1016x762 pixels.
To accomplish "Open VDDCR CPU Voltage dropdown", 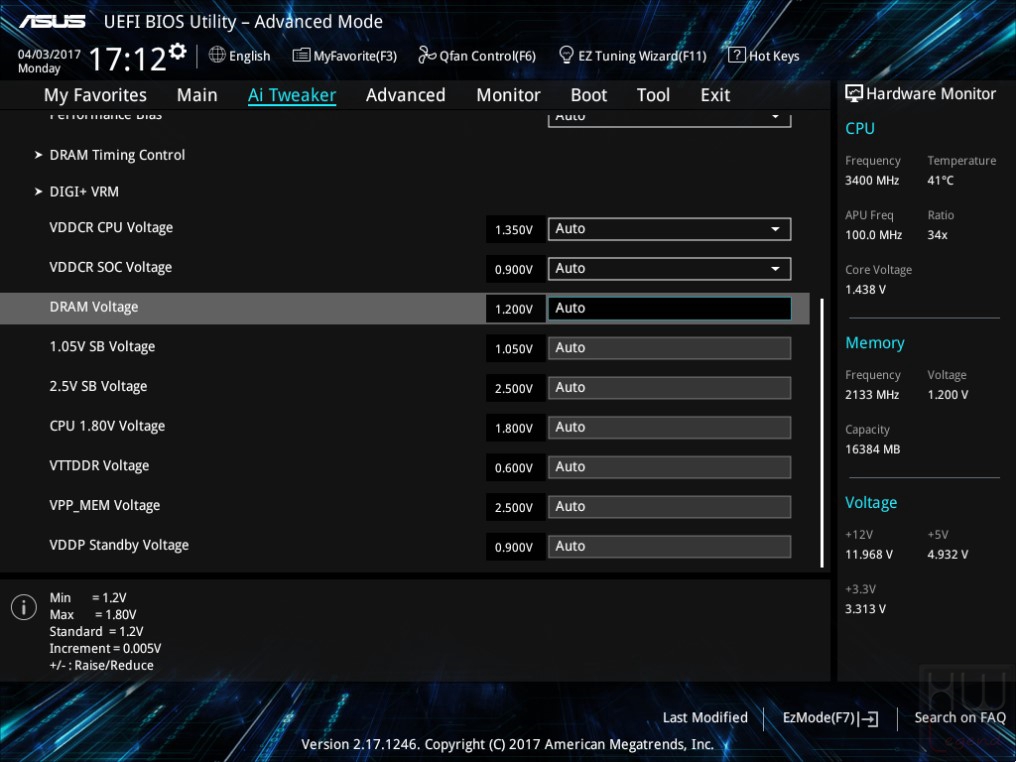I will coord(669,229).
